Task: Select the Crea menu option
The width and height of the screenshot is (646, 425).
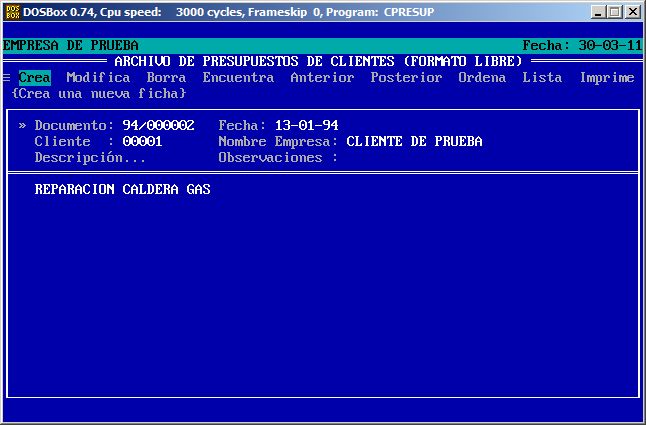Action: coord(34,78)
